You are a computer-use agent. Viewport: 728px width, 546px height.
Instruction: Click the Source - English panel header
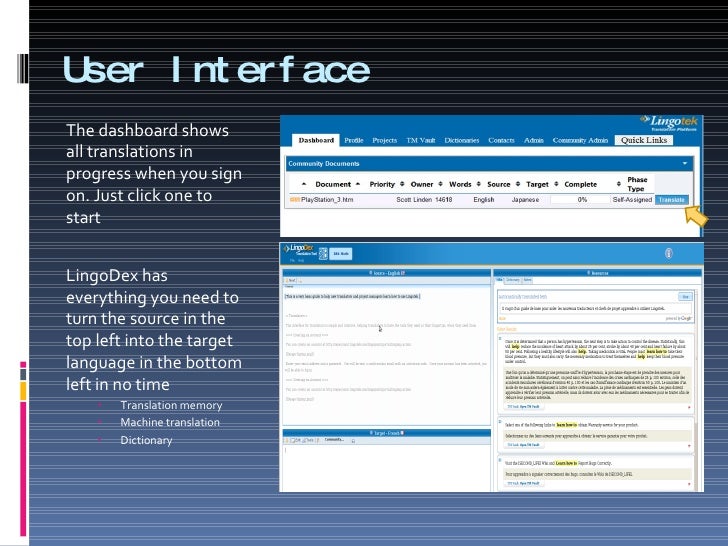tap(386, 273)
